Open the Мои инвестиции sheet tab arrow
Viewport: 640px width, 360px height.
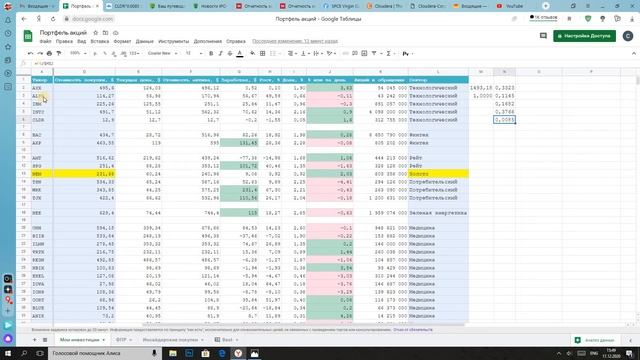[x=104, y=340]
